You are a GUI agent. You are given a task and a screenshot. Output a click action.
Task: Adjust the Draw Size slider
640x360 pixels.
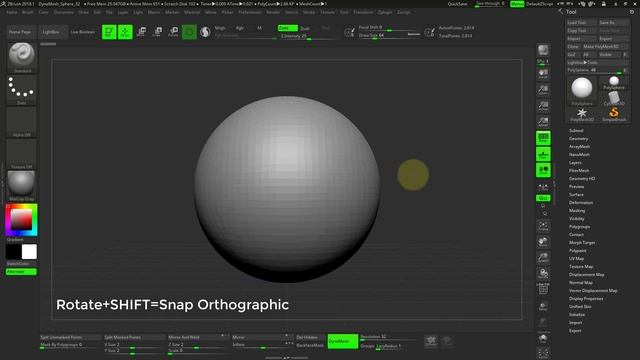pyautogui.click(x=389, y=36)
